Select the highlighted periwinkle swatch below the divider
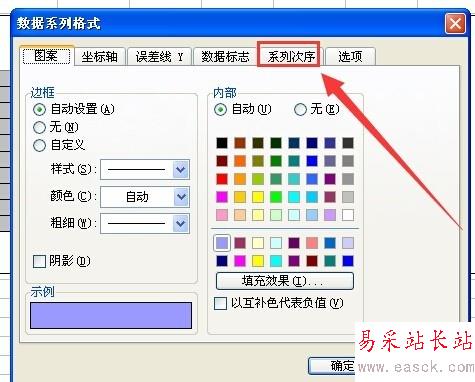This screenshot has width=475, height=382. (x=222, y=243)
